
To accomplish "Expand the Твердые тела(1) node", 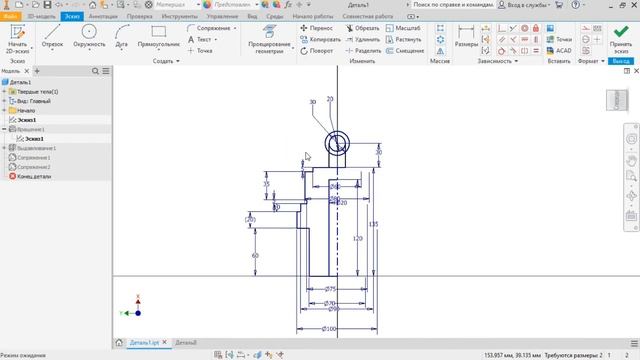I will (4, 91).
